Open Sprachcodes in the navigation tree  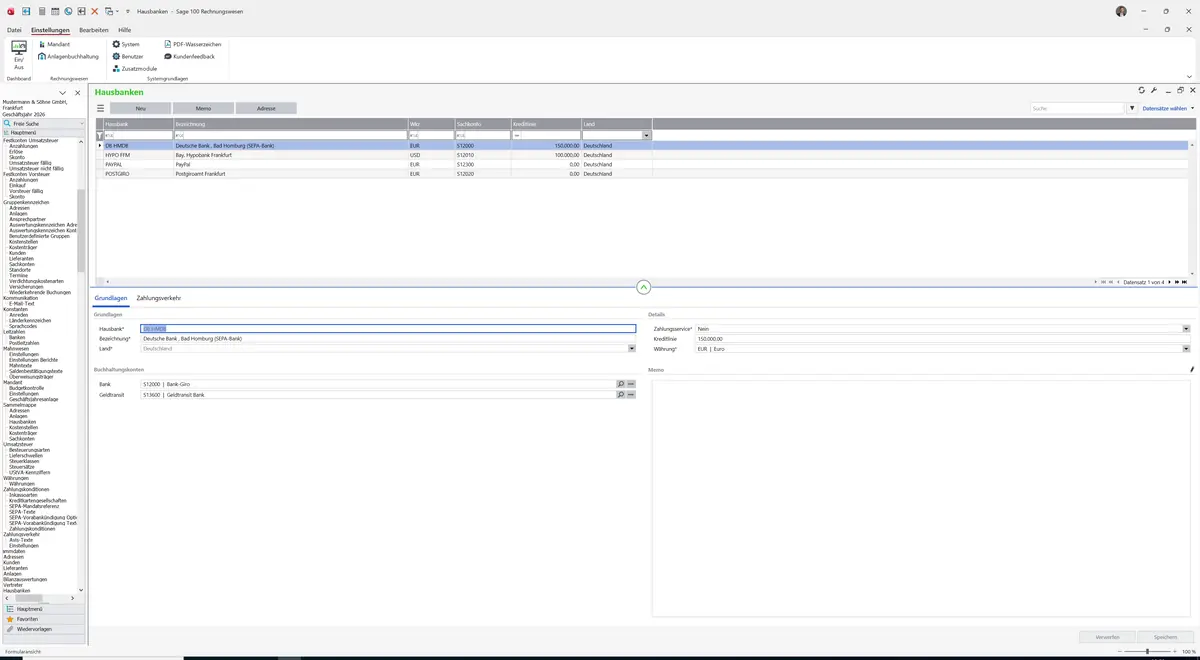click(x=23, y=326)
